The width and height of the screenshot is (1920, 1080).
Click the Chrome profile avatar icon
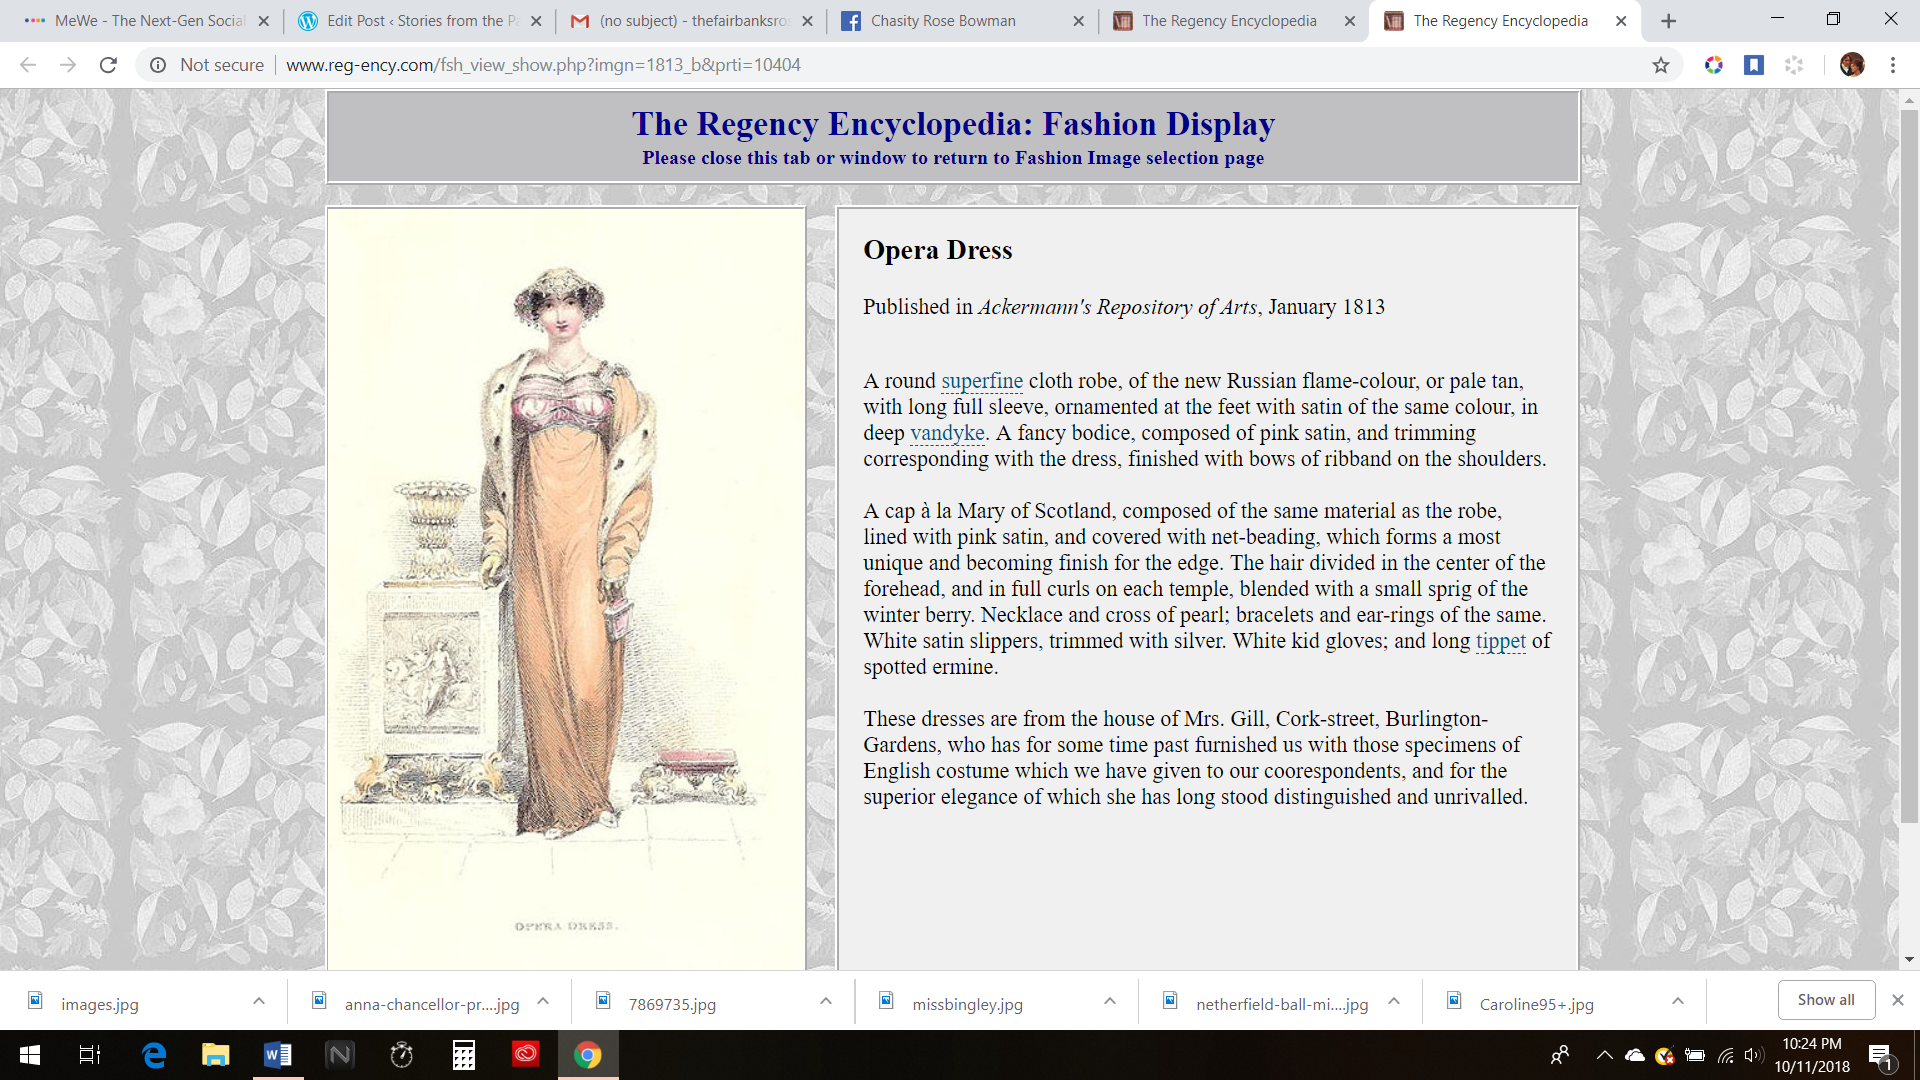pos(1852,65)
